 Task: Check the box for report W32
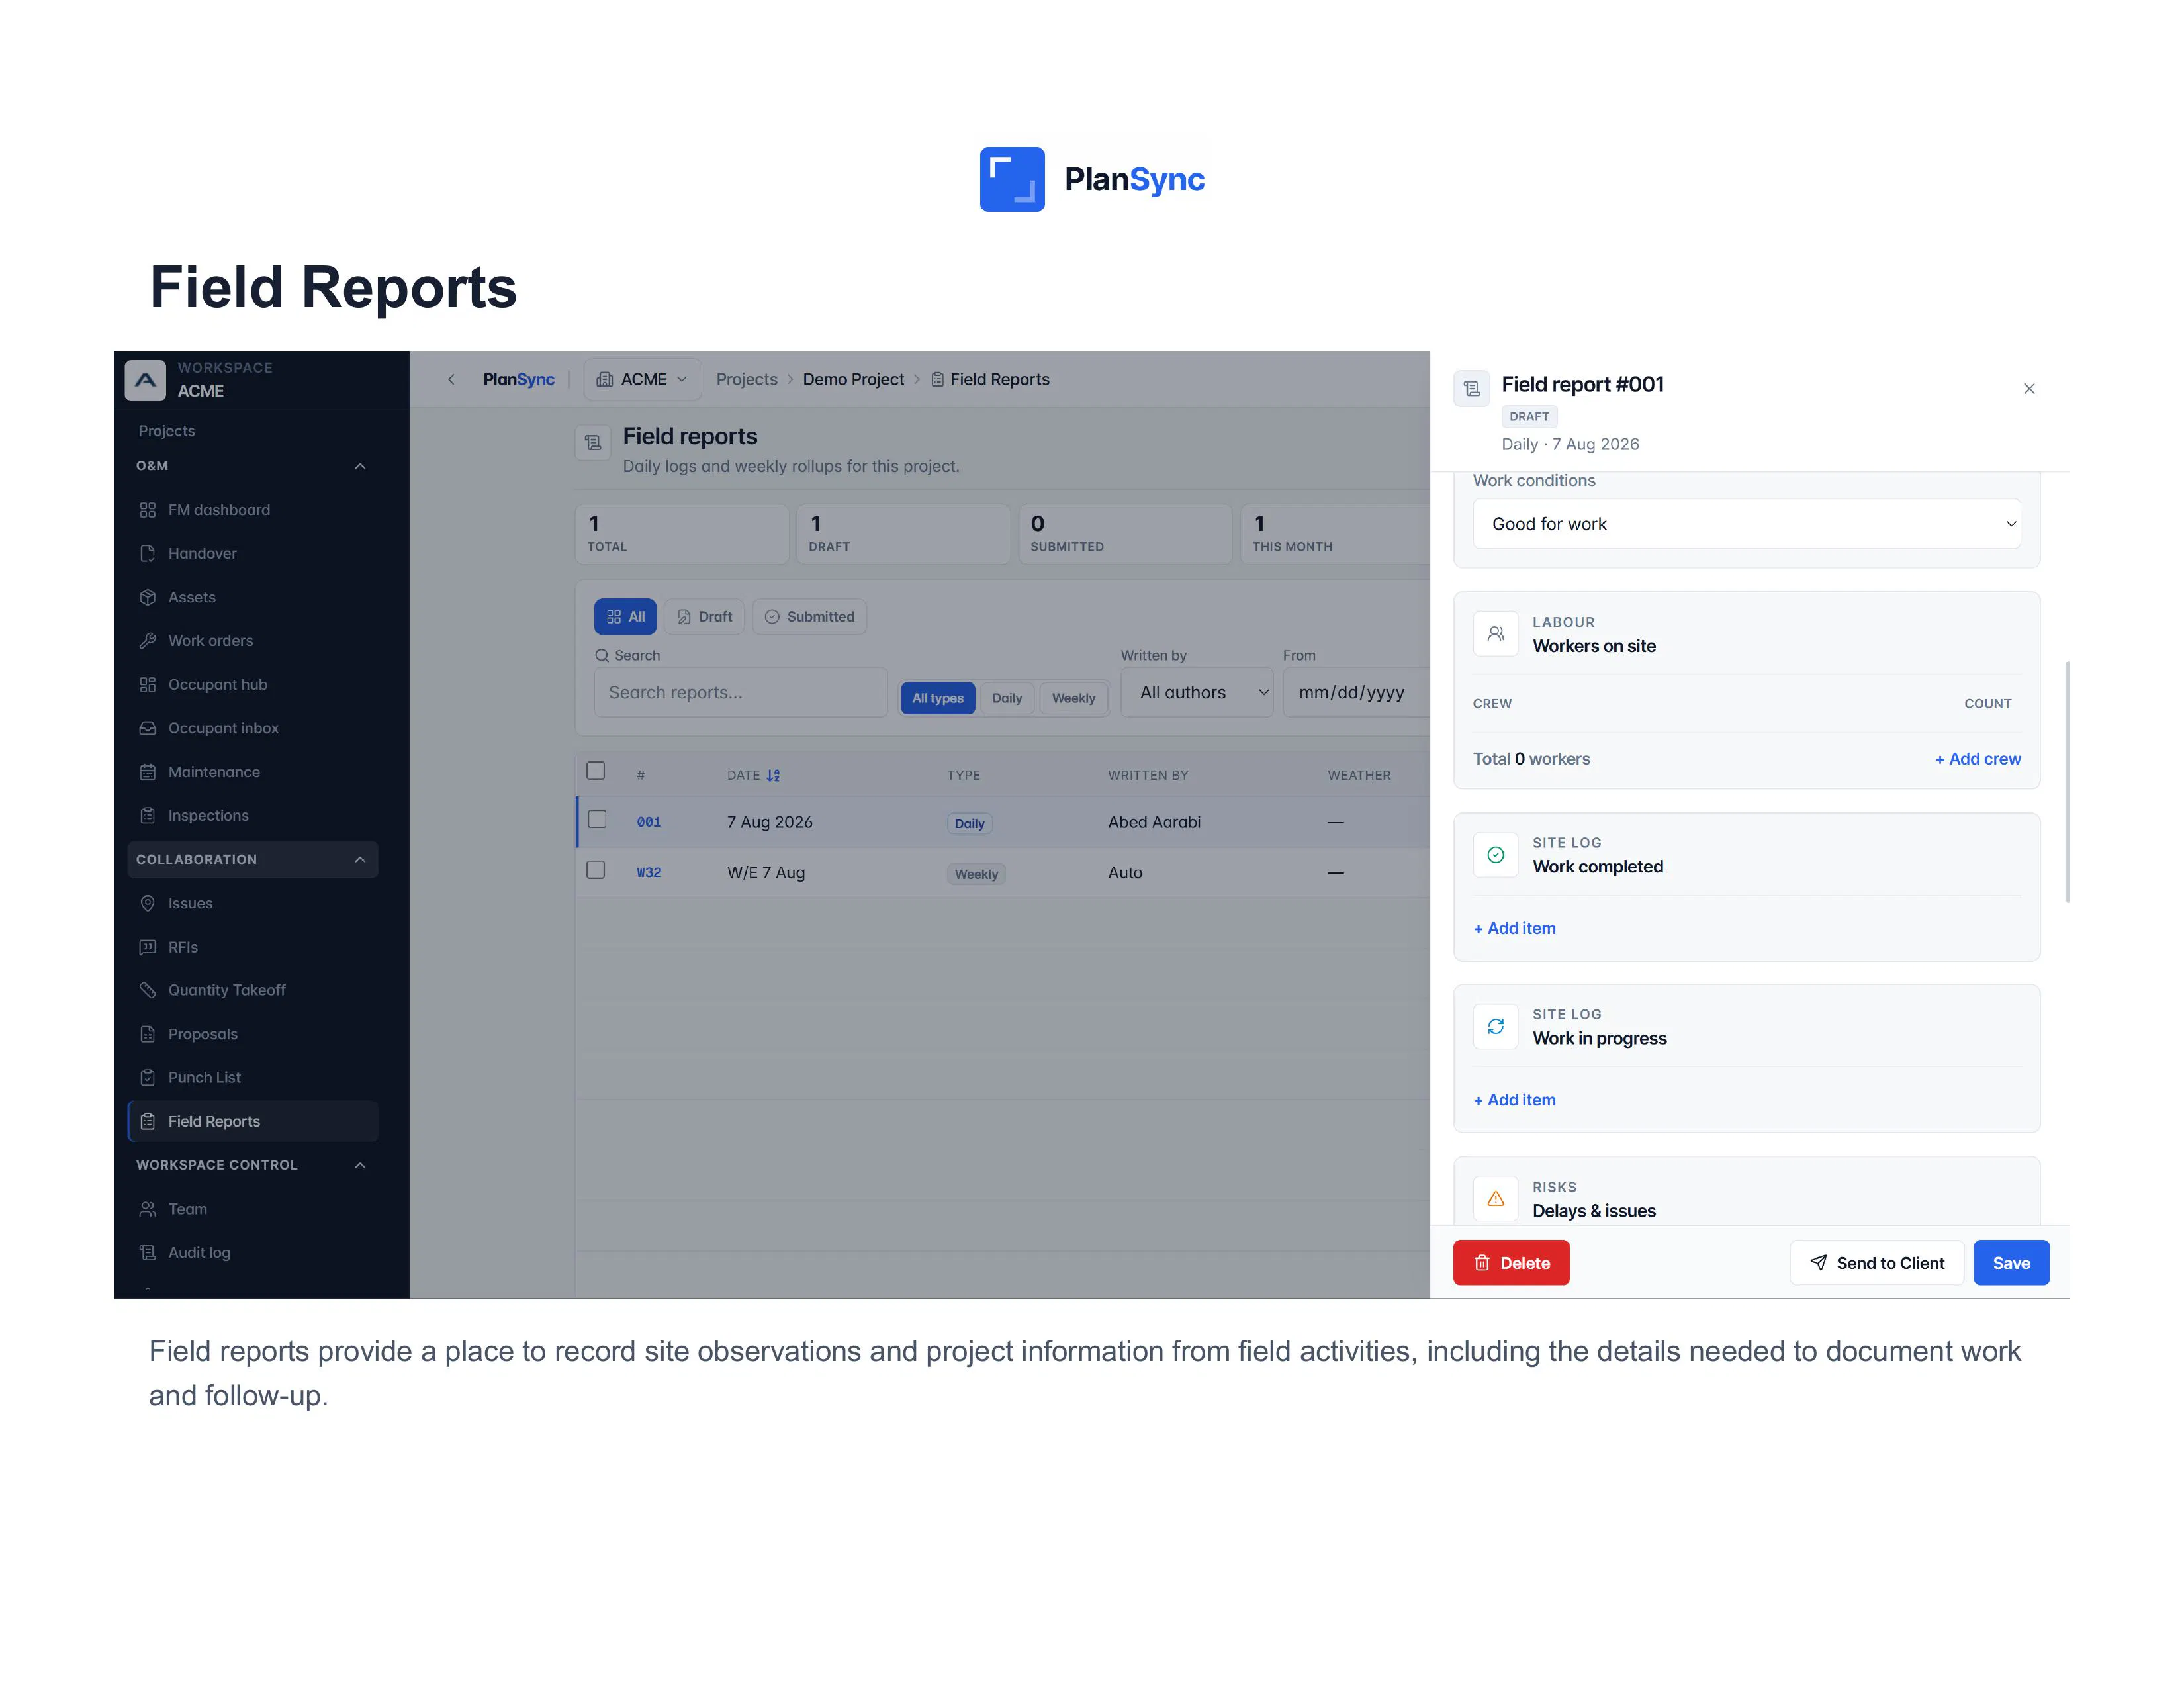coord(596,870)
